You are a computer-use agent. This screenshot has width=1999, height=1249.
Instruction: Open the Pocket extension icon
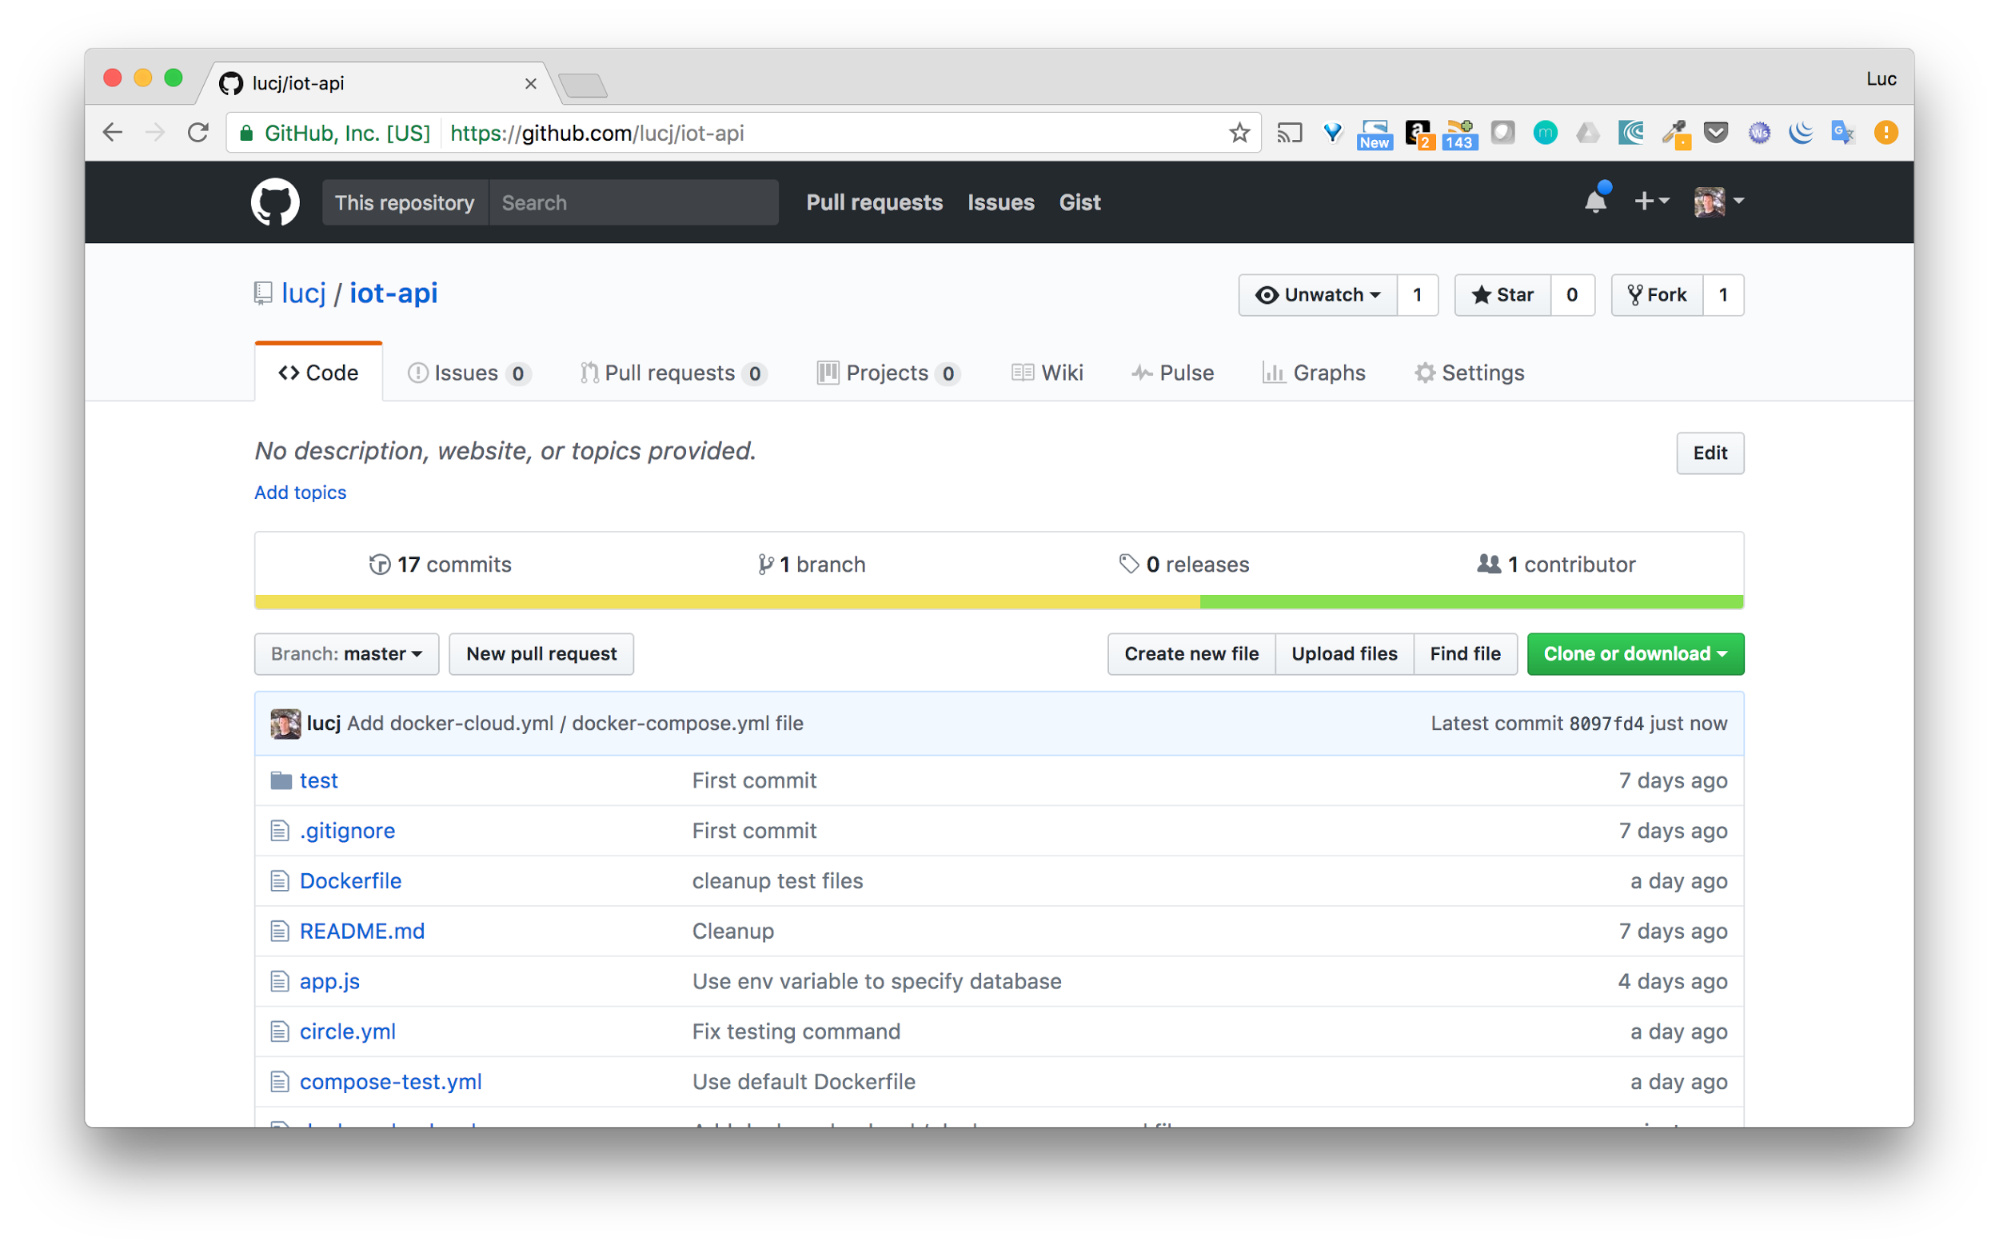pyautogui.click(x=1716, y=132)
